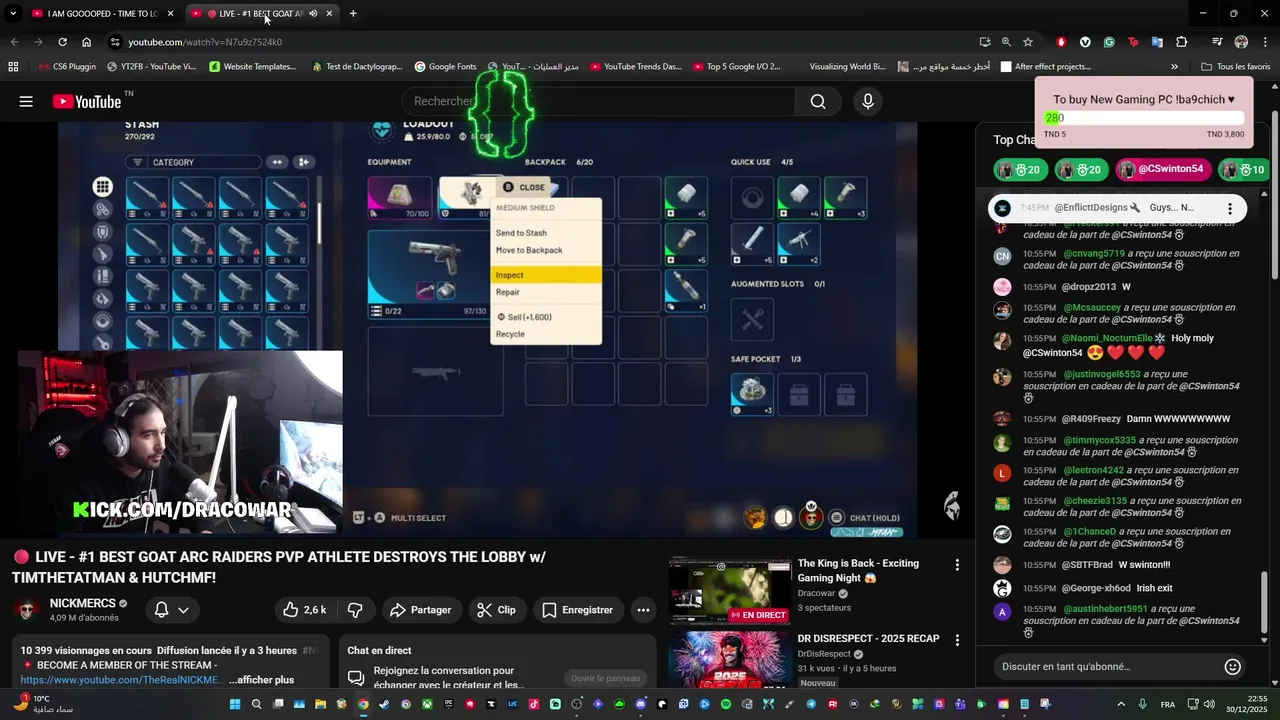This screenshot has height=720, width=1280.
Task: Open The King is Back thumbnail
Action: coord(729,590)
